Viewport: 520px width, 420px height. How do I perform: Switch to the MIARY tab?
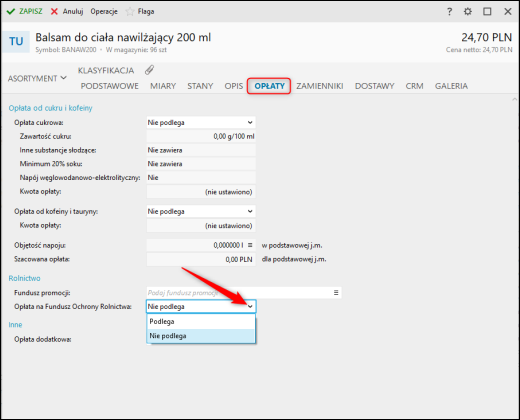pyautogui.click(x=163, y=86)
